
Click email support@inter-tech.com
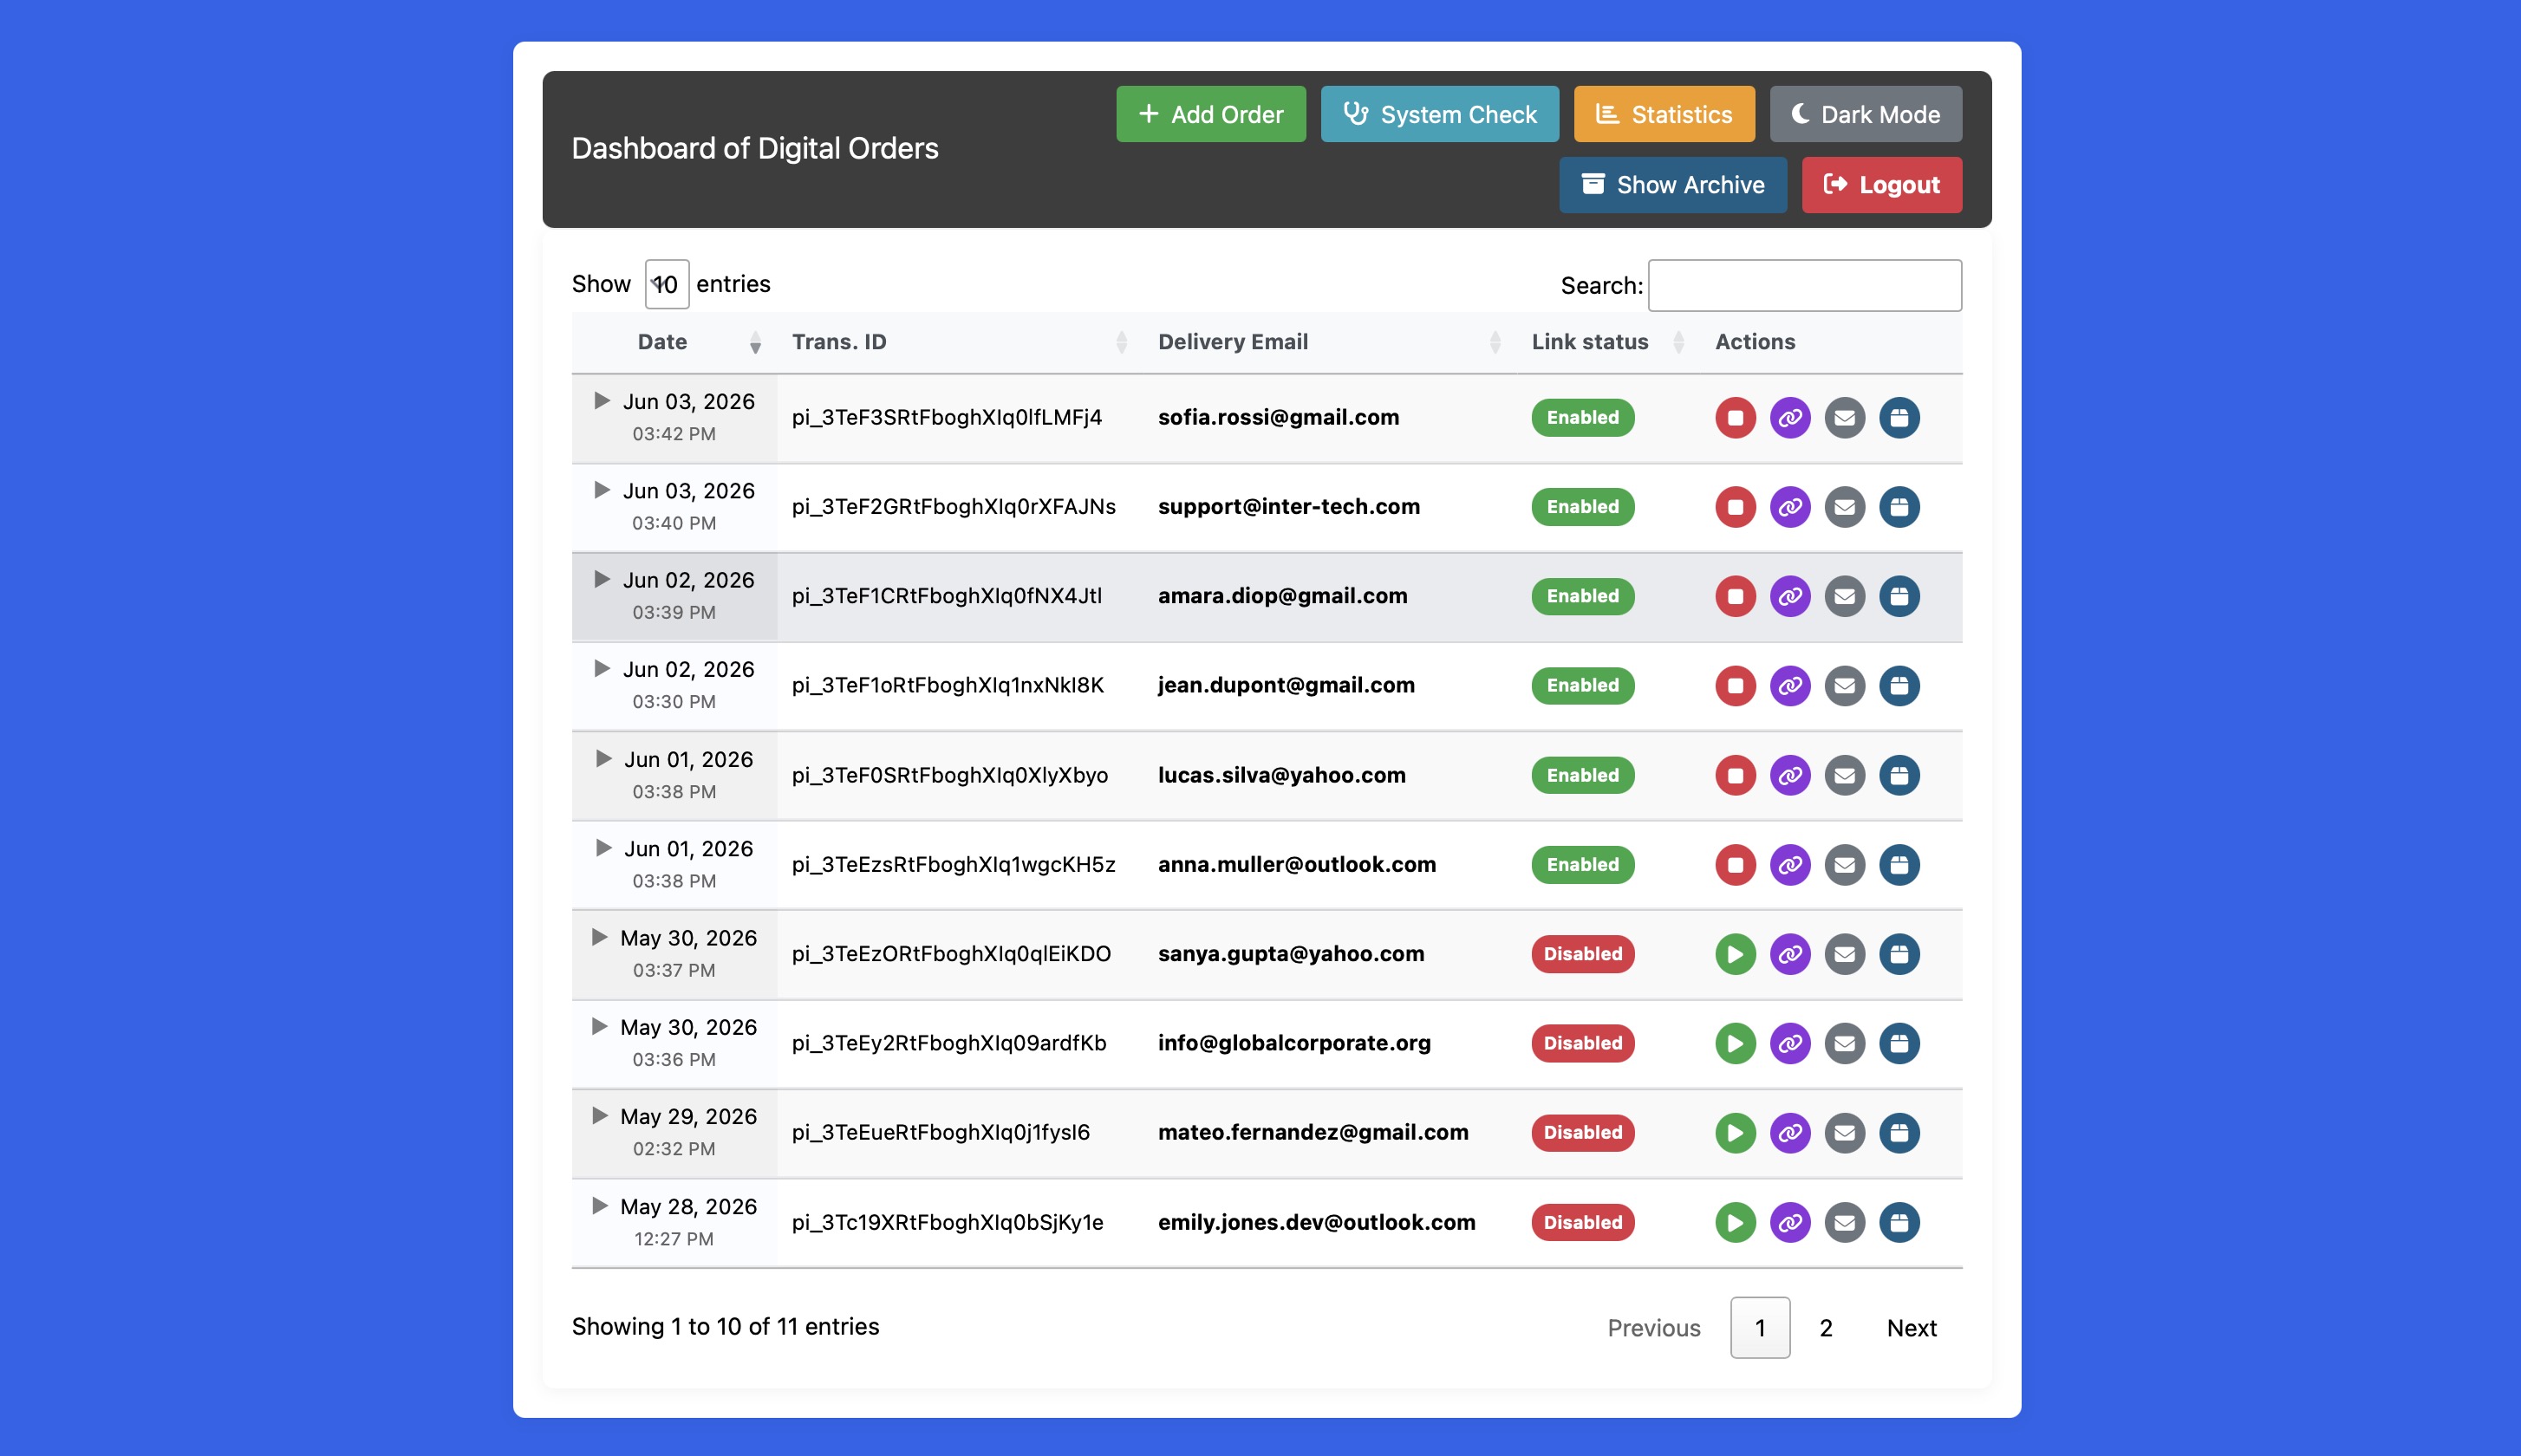pos(1288,507)
